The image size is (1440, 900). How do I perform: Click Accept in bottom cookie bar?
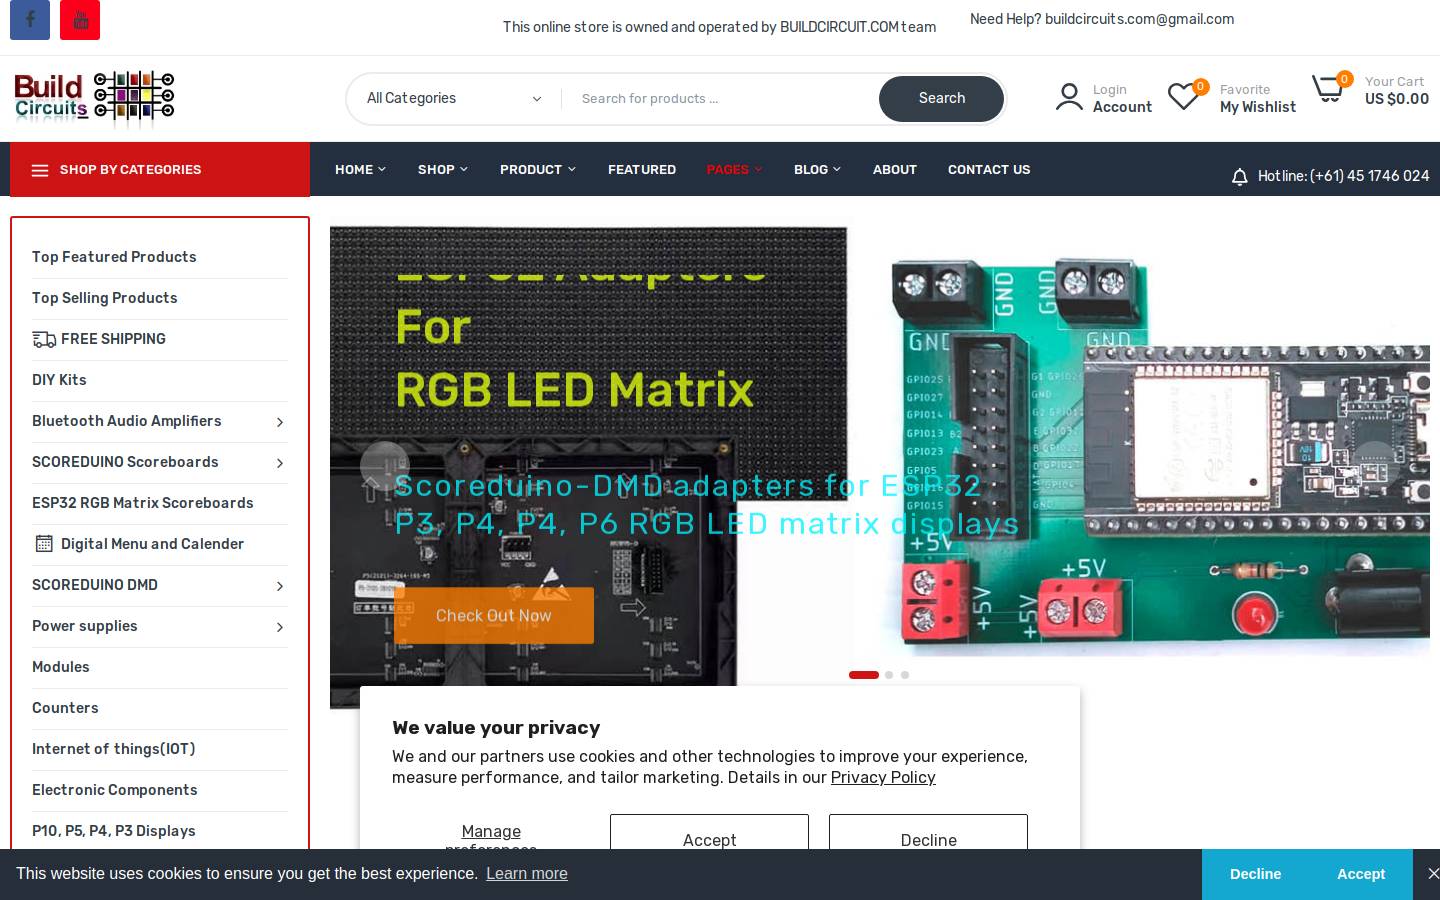pyautogui.click(x=1361, y=874)
